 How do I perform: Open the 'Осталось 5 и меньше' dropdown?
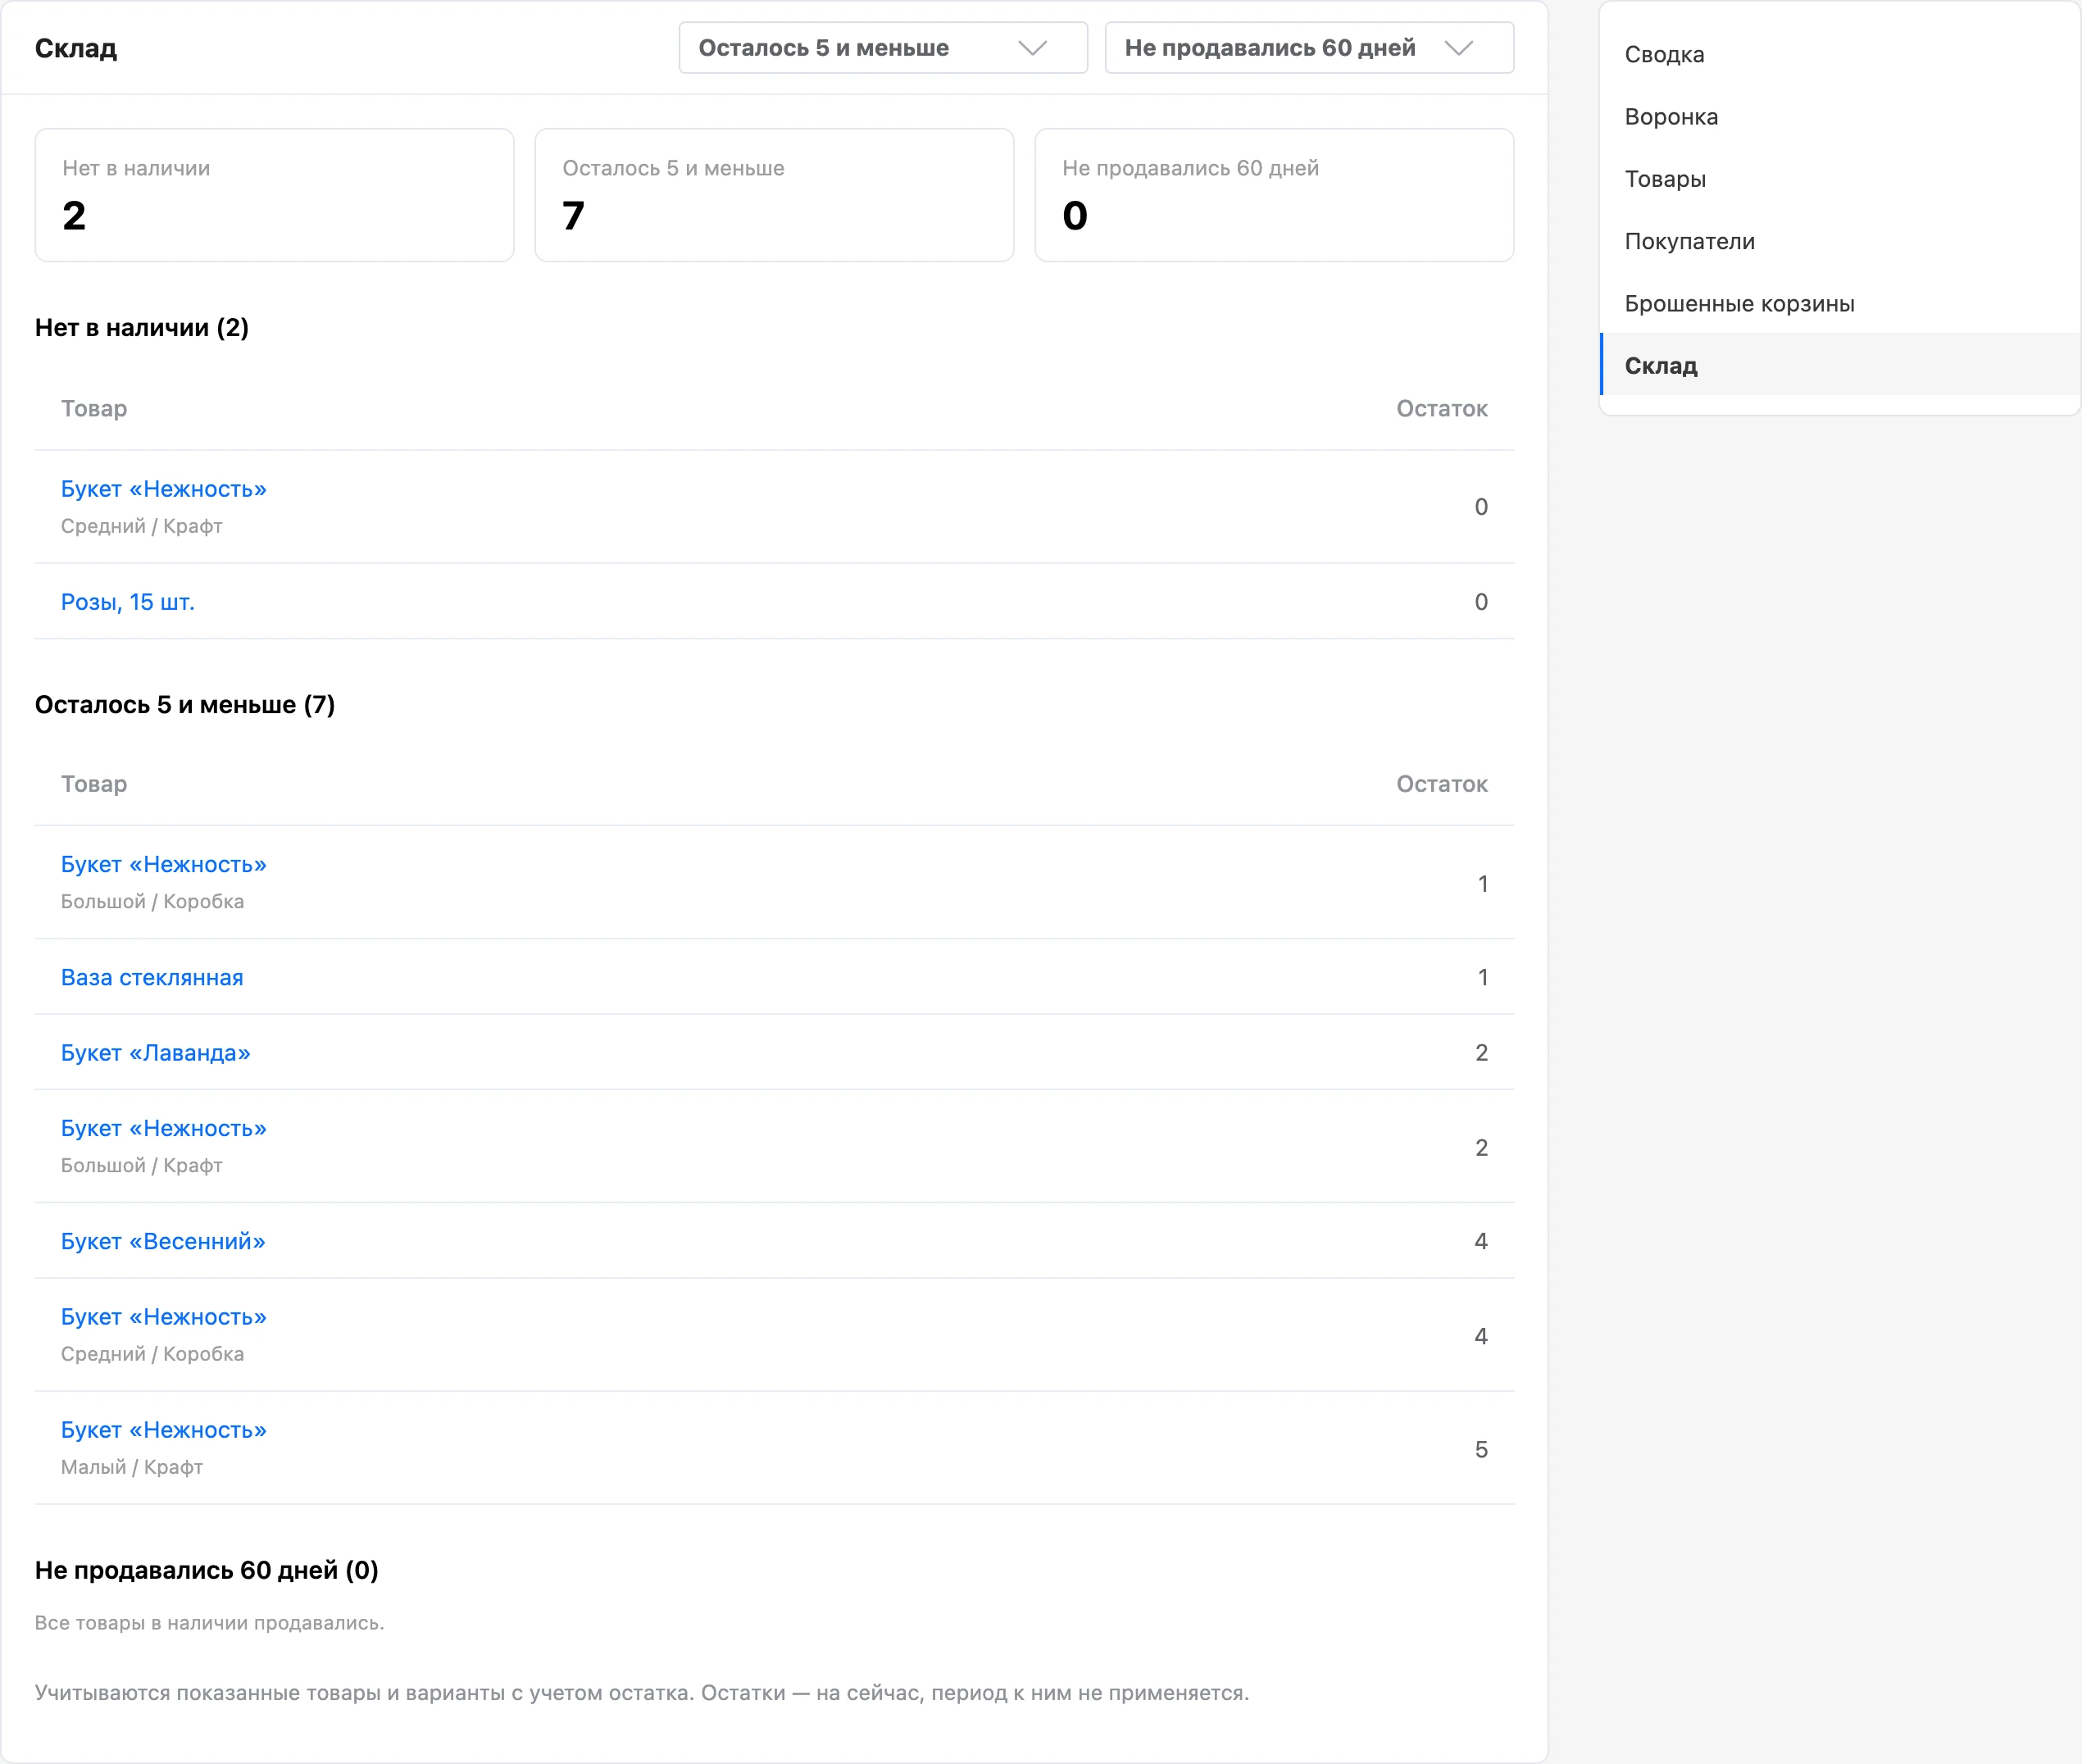click(x=882, y=48)
